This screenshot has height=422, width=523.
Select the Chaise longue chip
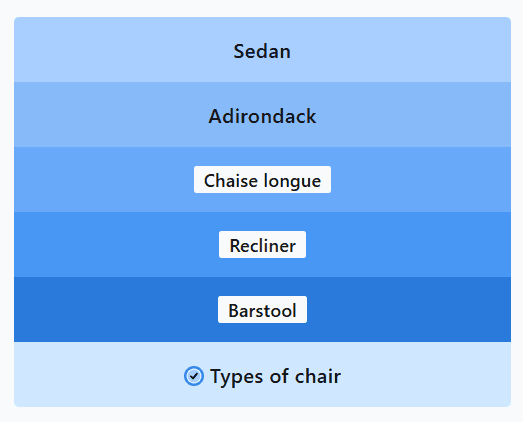click(263, 179)
